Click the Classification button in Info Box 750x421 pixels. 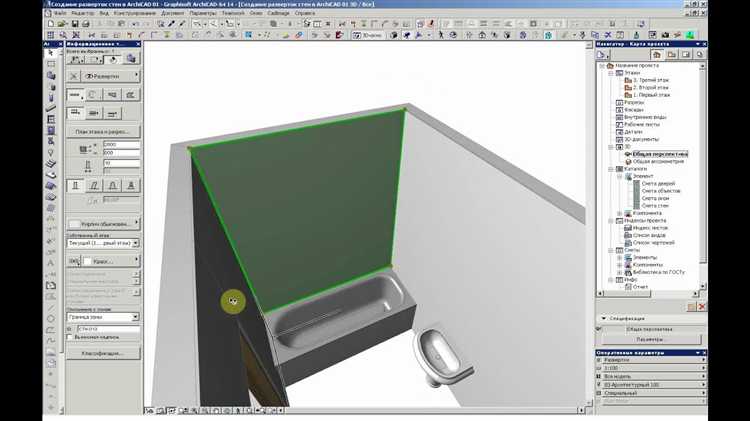(x=103, y=354)
